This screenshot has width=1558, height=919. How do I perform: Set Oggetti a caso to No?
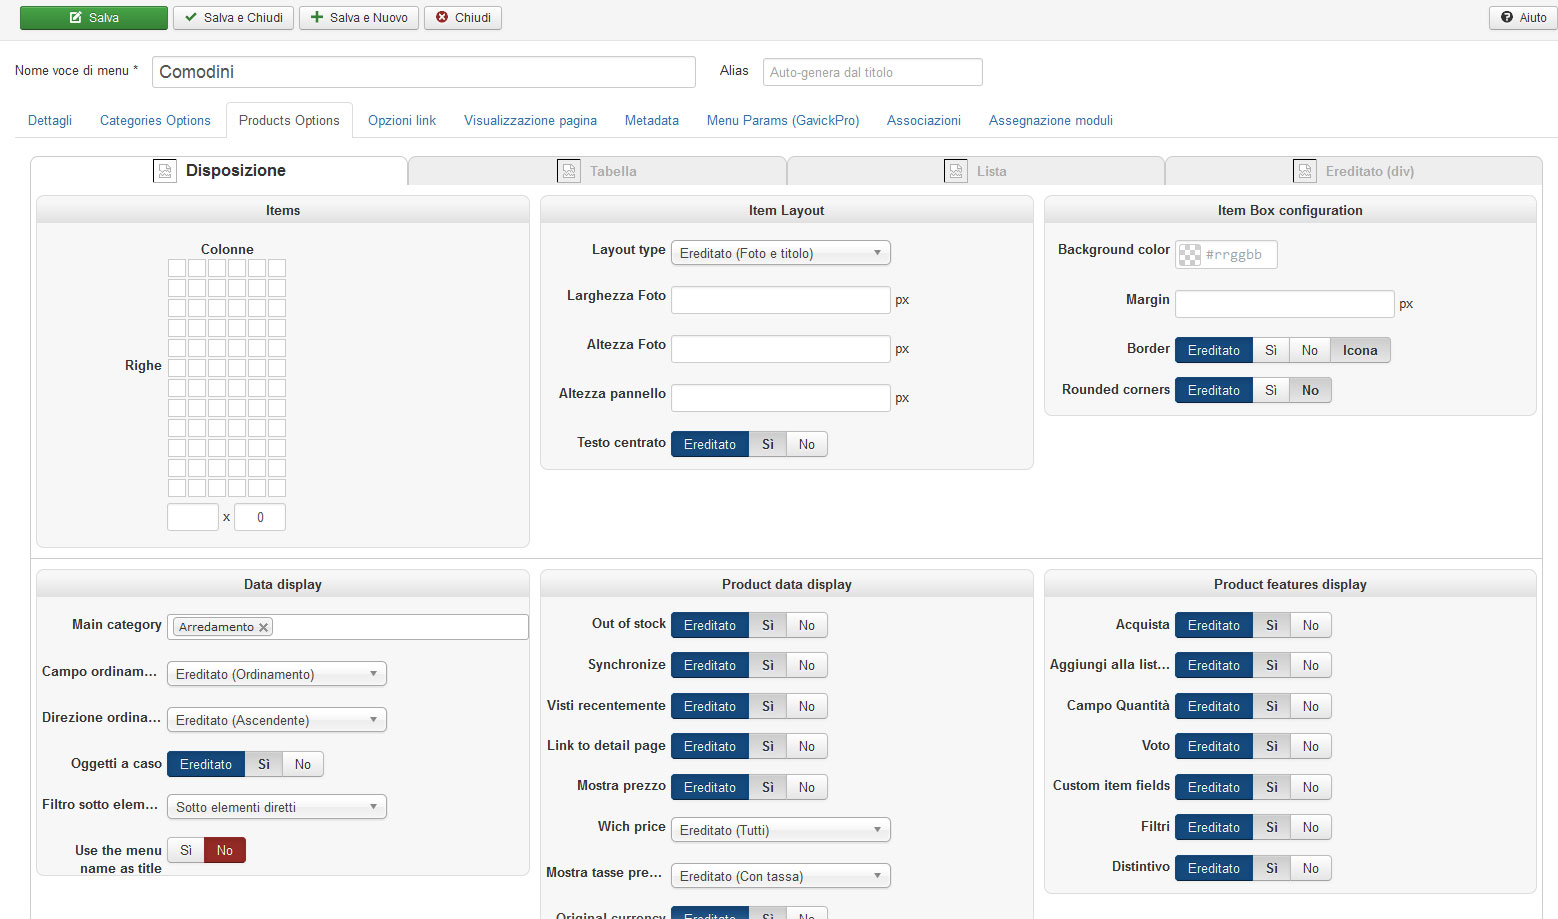303,764
